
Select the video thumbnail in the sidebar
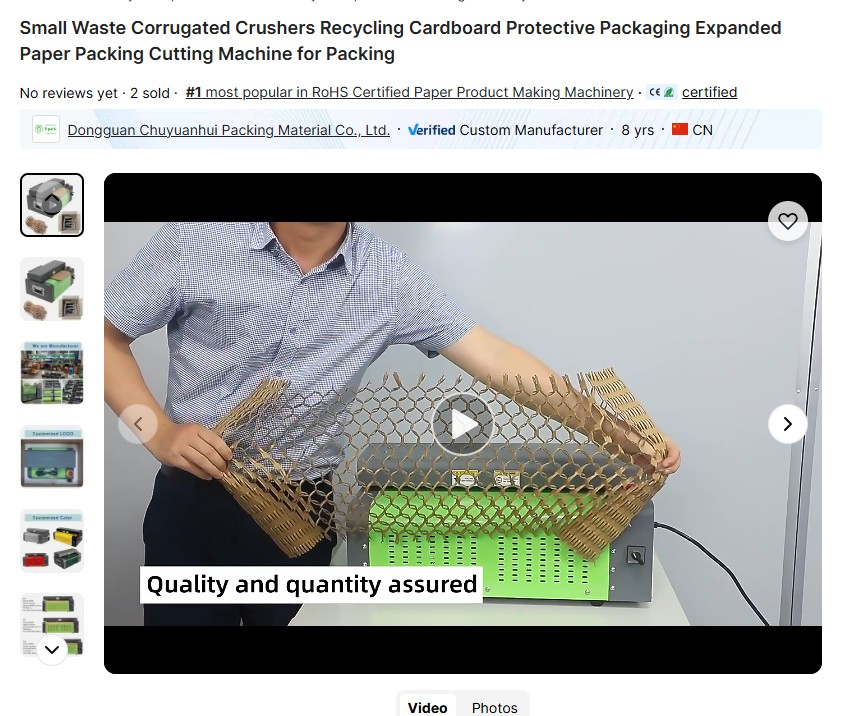[52, 205]
